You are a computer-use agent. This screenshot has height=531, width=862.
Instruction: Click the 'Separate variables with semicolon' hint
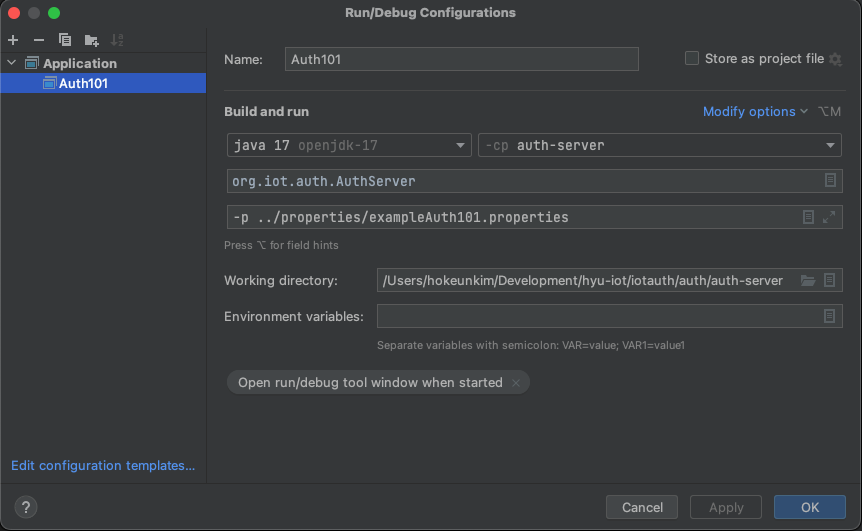531,345
